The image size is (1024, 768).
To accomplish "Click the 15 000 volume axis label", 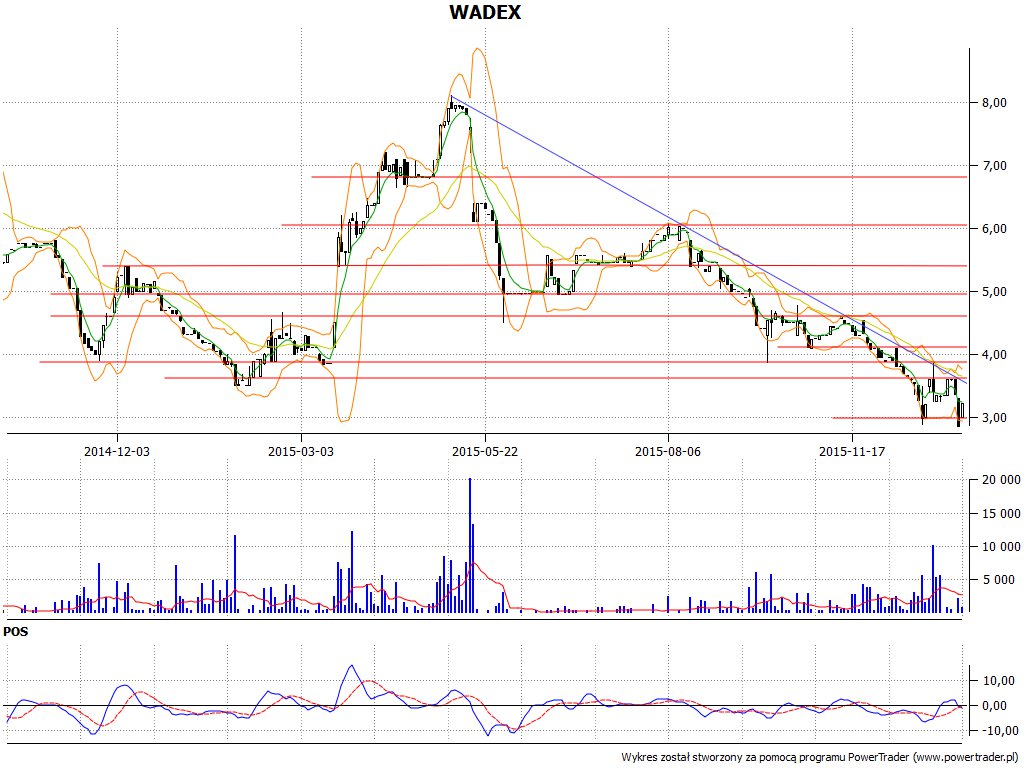I will click(x=1000, y=514).
